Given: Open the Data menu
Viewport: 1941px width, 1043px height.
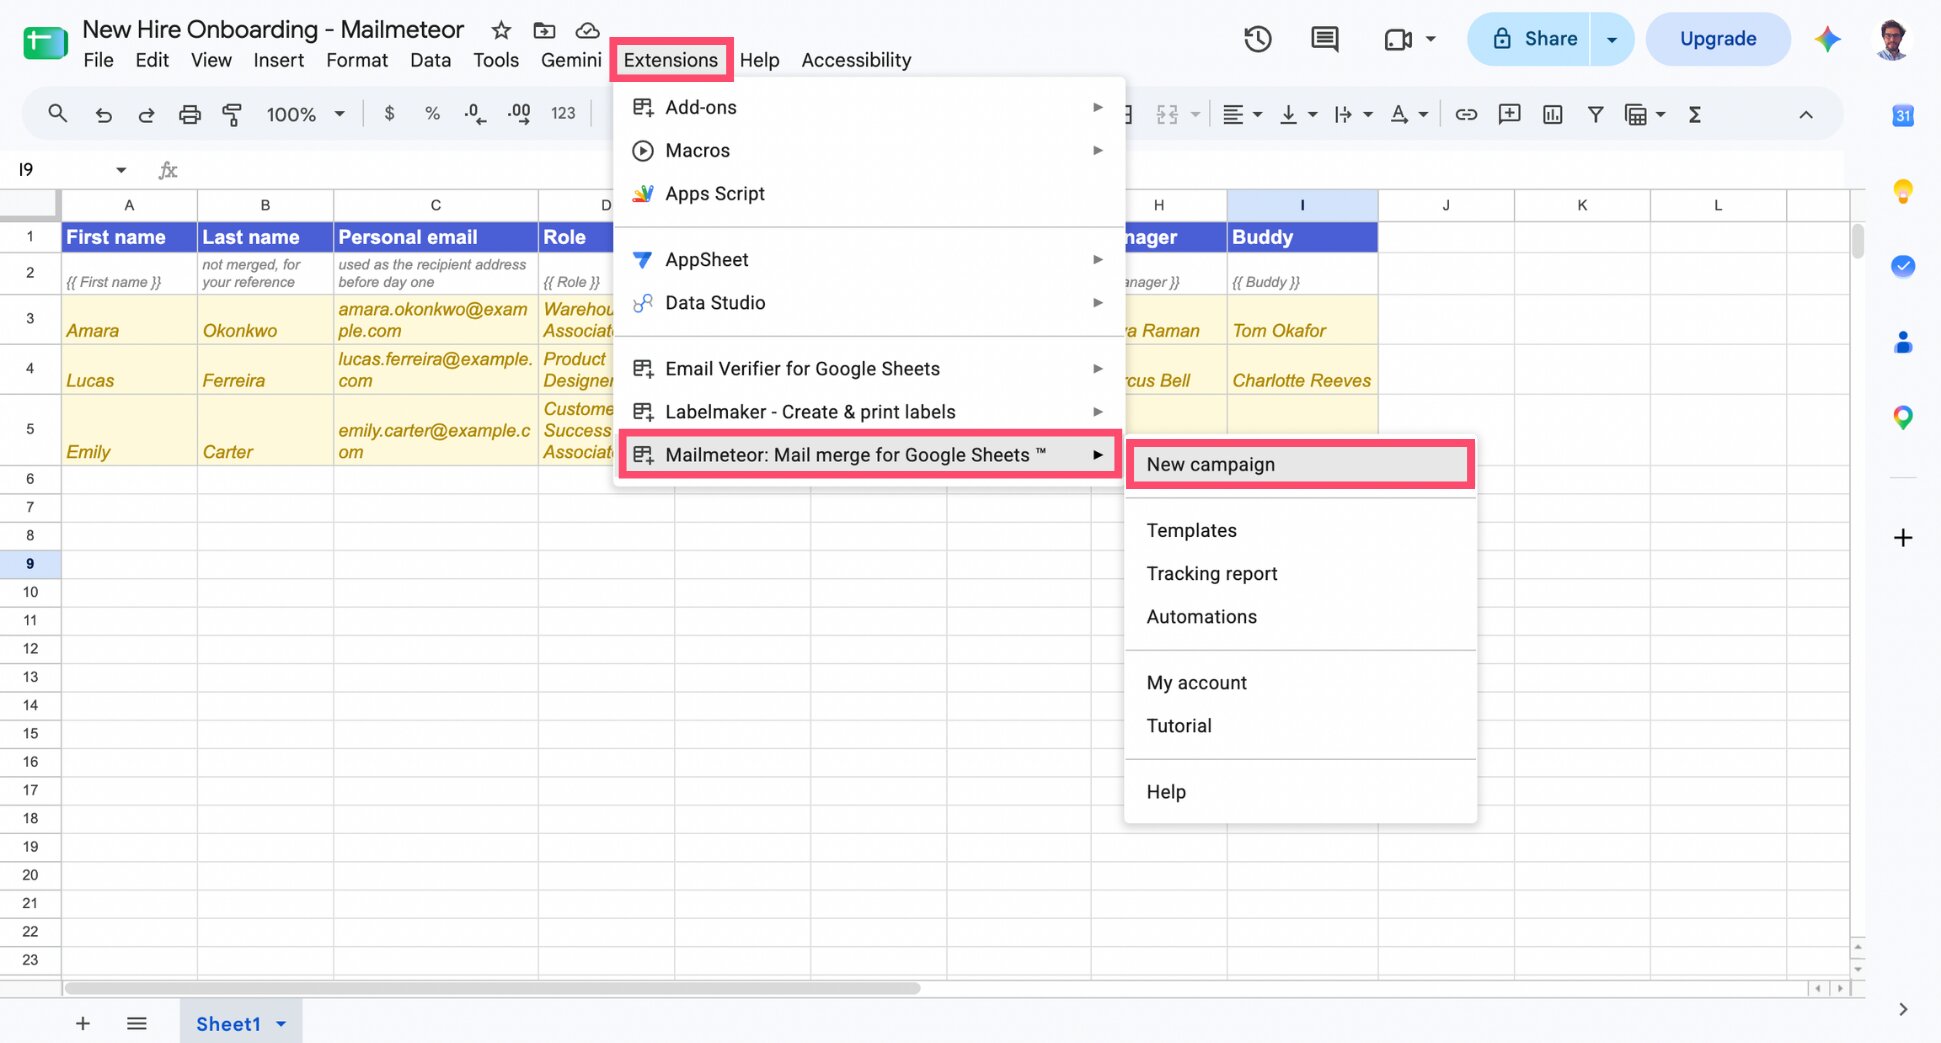Looking at the screenshot, I should tap(430, 60).
